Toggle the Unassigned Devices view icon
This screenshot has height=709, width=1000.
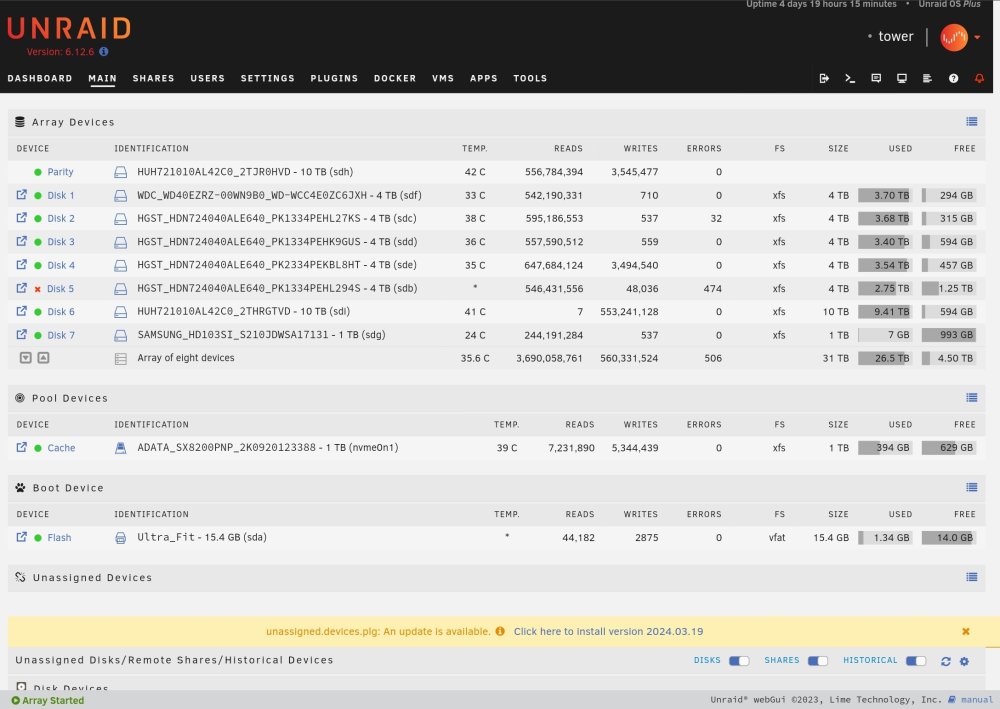971,577
